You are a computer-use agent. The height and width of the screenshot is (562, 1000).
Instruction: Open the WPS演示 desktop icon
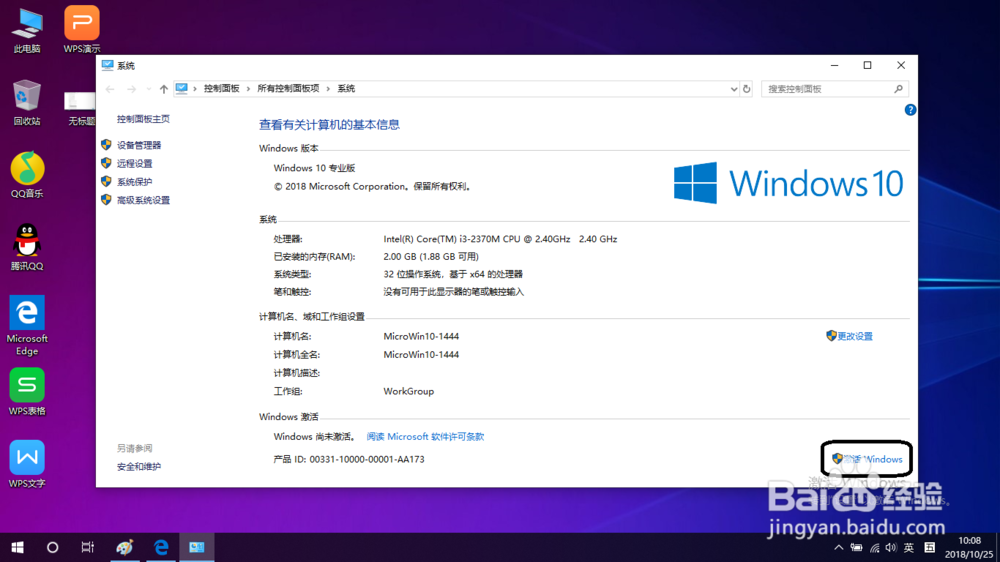click(x=82, y=30)
